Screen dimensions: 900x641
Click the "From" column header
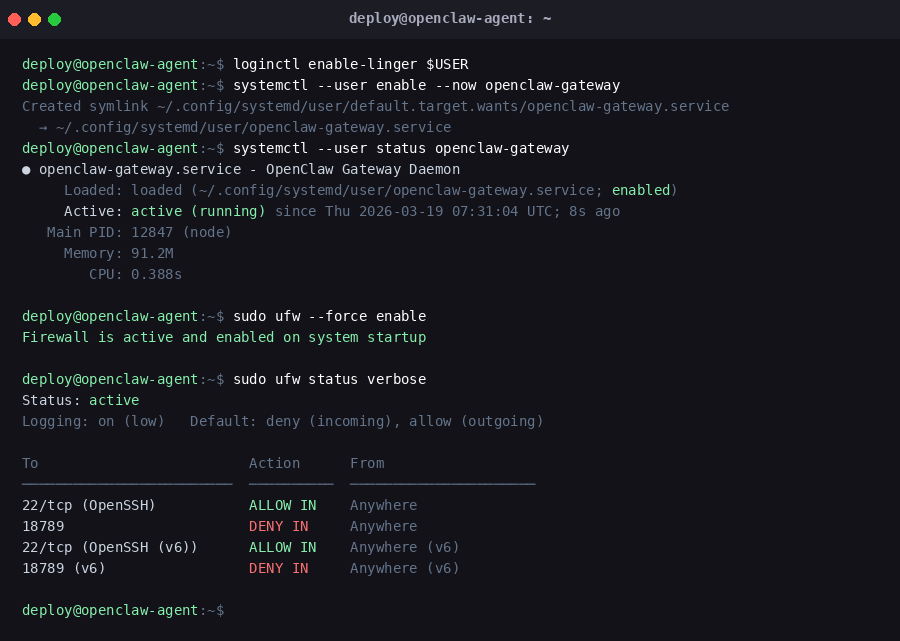point(367,463)
